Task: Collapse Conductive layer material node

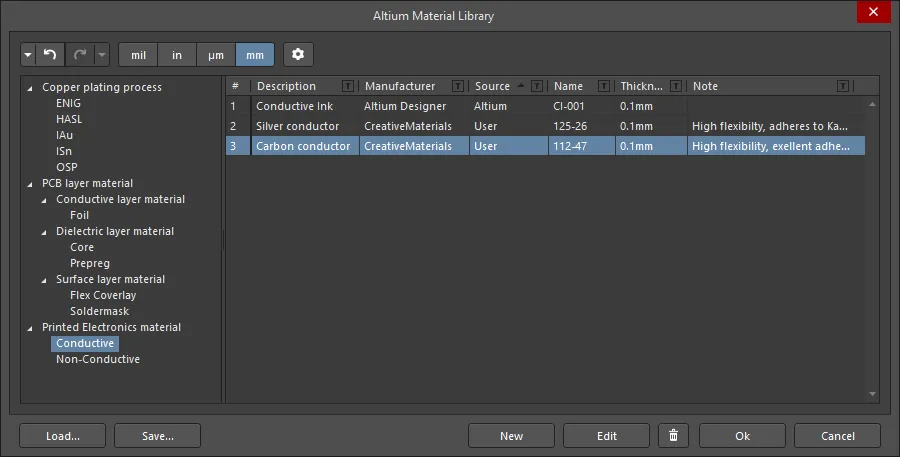Action: pos(44,200)
